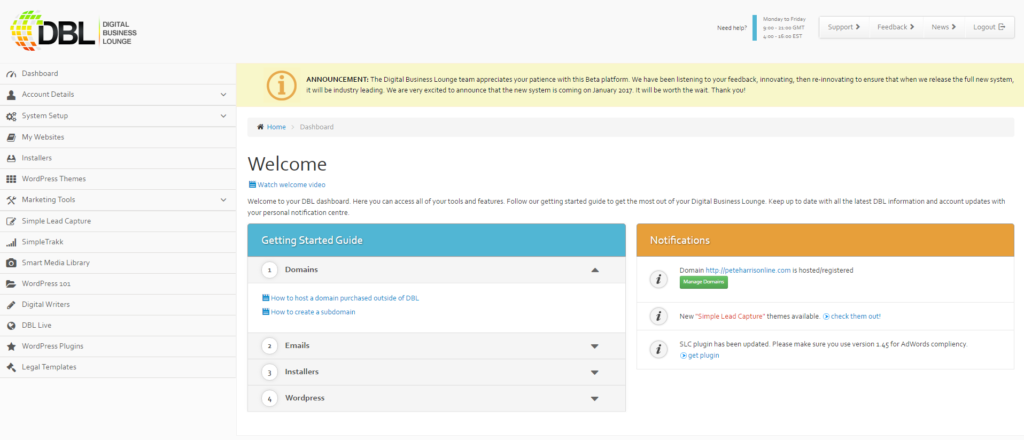The width and height of the screenshot is (1024, 440).
Task: Click the info icon beside domain notification
Action: [x=659, y=279]
